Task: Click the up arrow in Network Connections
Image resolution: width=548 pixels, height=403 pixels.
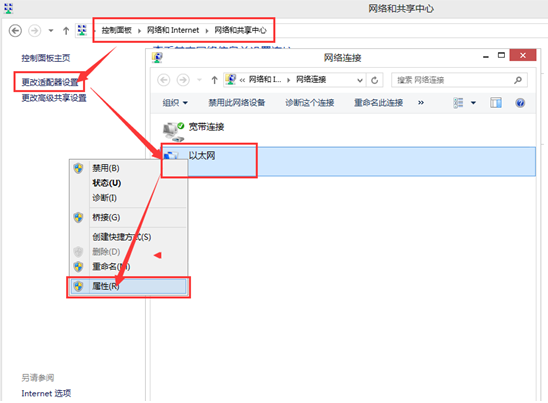Action: (x=215, y=80)
